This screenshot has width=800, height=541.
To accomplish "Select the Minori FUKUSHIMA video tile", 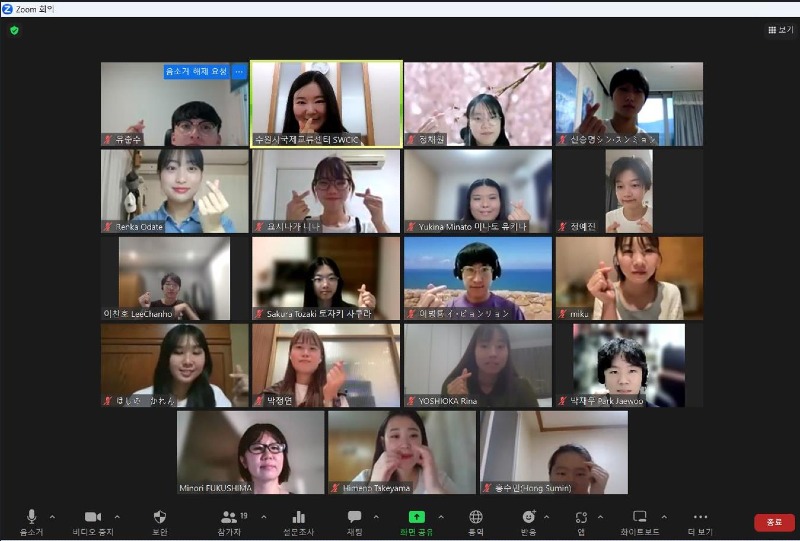I will tap(251, 452).
